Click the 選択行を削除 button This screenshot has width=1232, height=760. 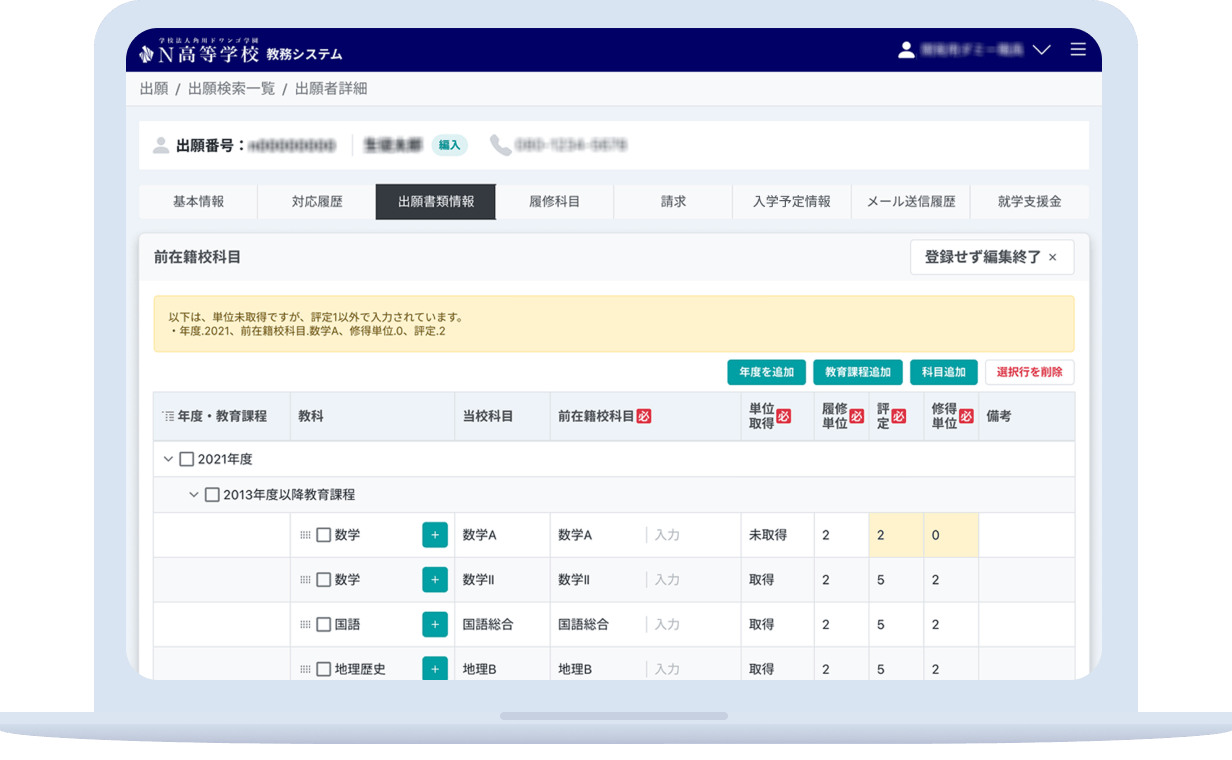pos(1027,372)
